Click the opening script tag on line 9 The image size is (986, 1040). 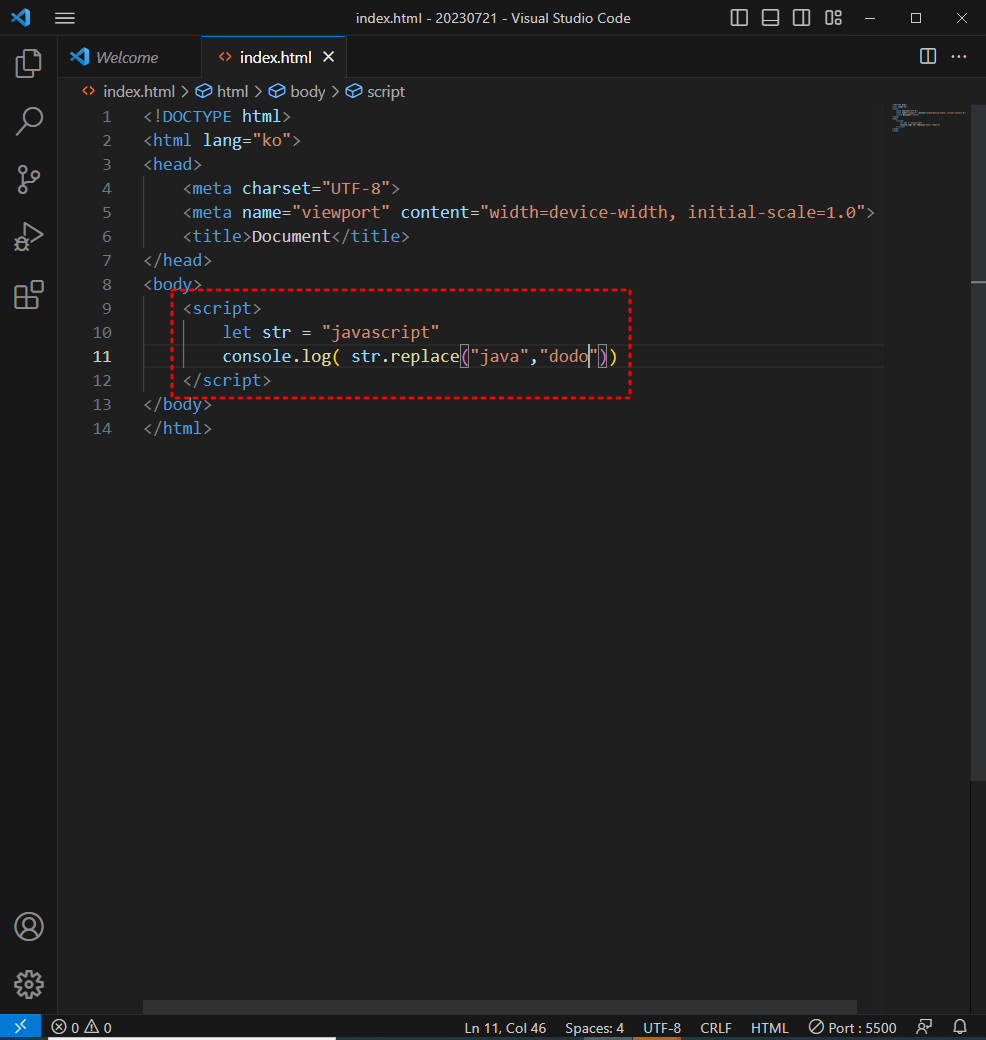[222, 308]
